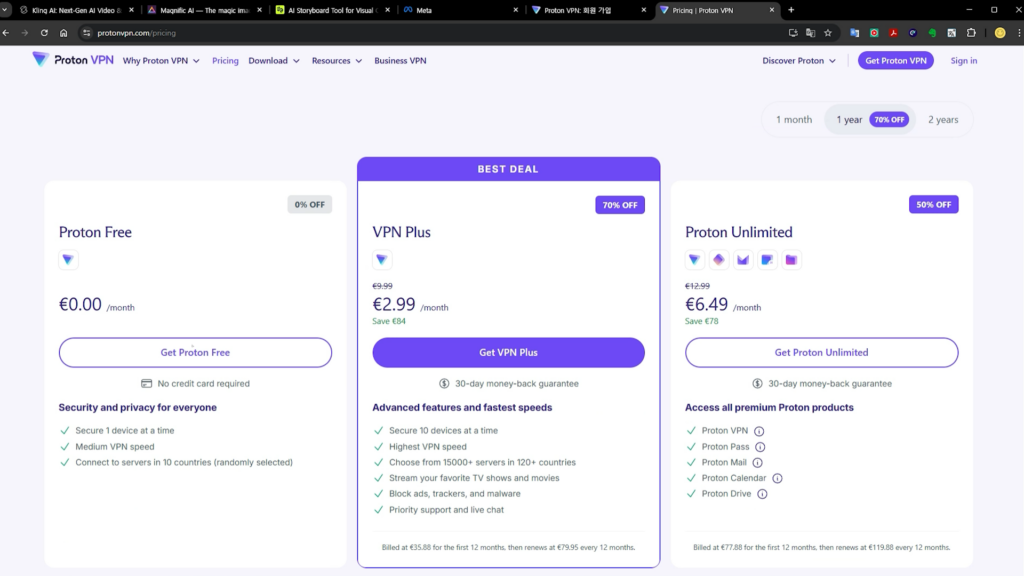Image resolution: width=1024 pixels, height=576 pixels.
Task: Click 'Block ads, trackers, and malware' text
Action: click(455, 494)
